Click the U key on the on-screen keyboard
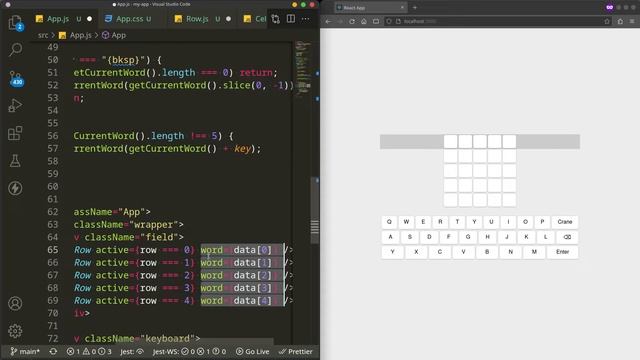The image size is (640, 360). pos(491,222)
